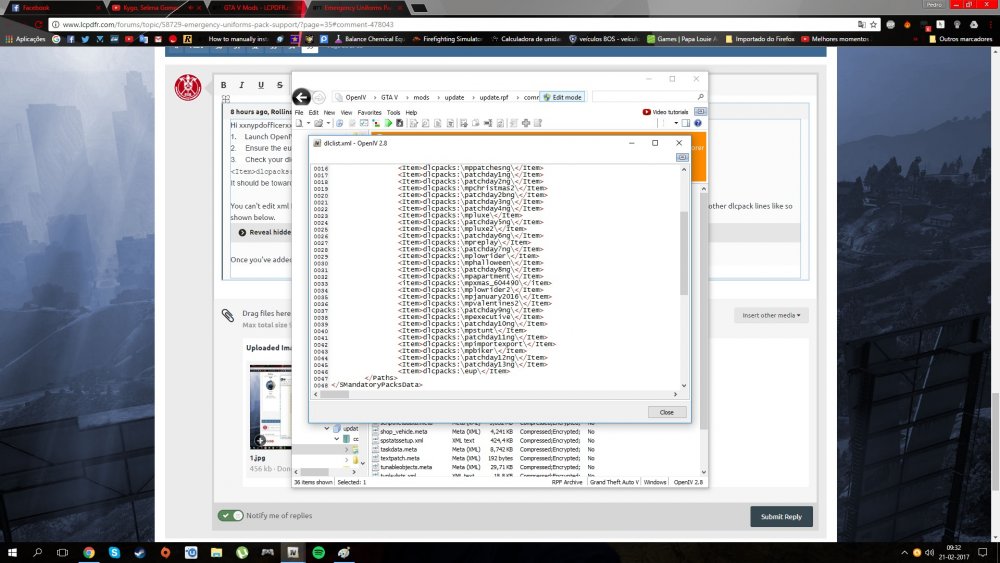Click Strikethrough formatting in reply editor
This screenshot has width=1000, height=563.
[279, 85]
